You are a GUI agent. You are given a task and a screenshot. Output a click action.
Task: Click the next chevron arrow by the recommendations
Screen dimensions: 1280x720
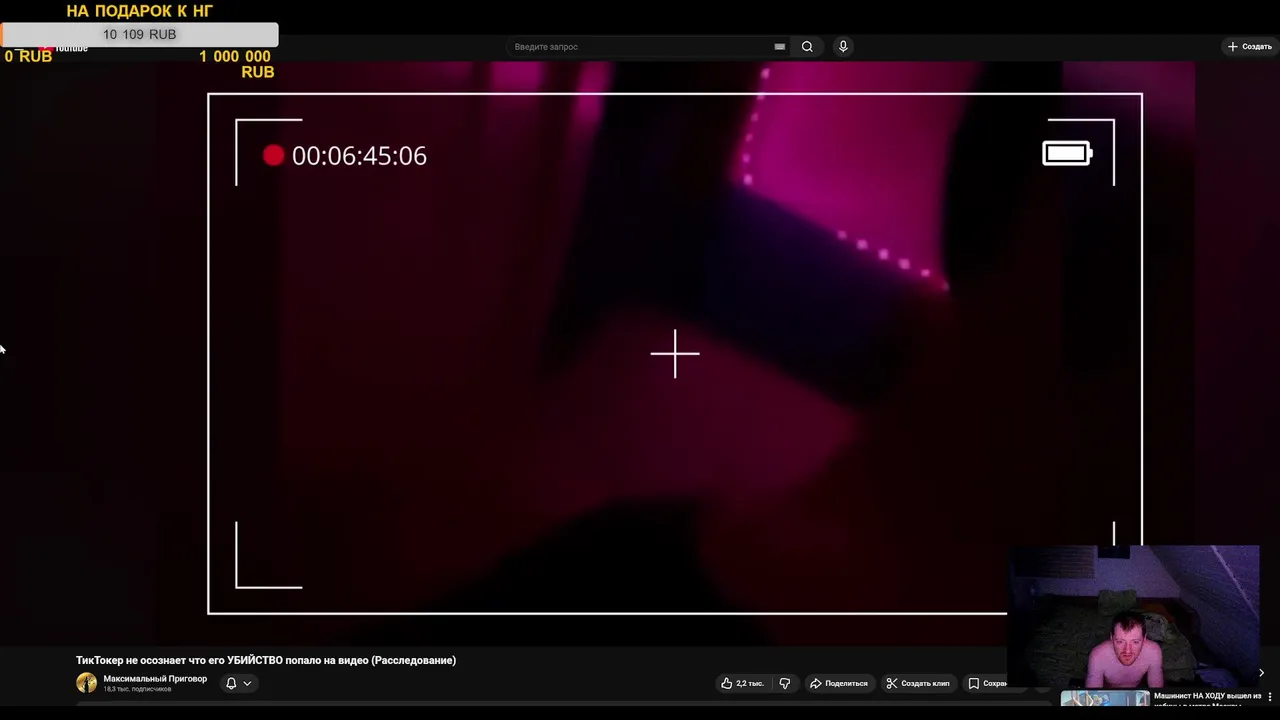1261,673
